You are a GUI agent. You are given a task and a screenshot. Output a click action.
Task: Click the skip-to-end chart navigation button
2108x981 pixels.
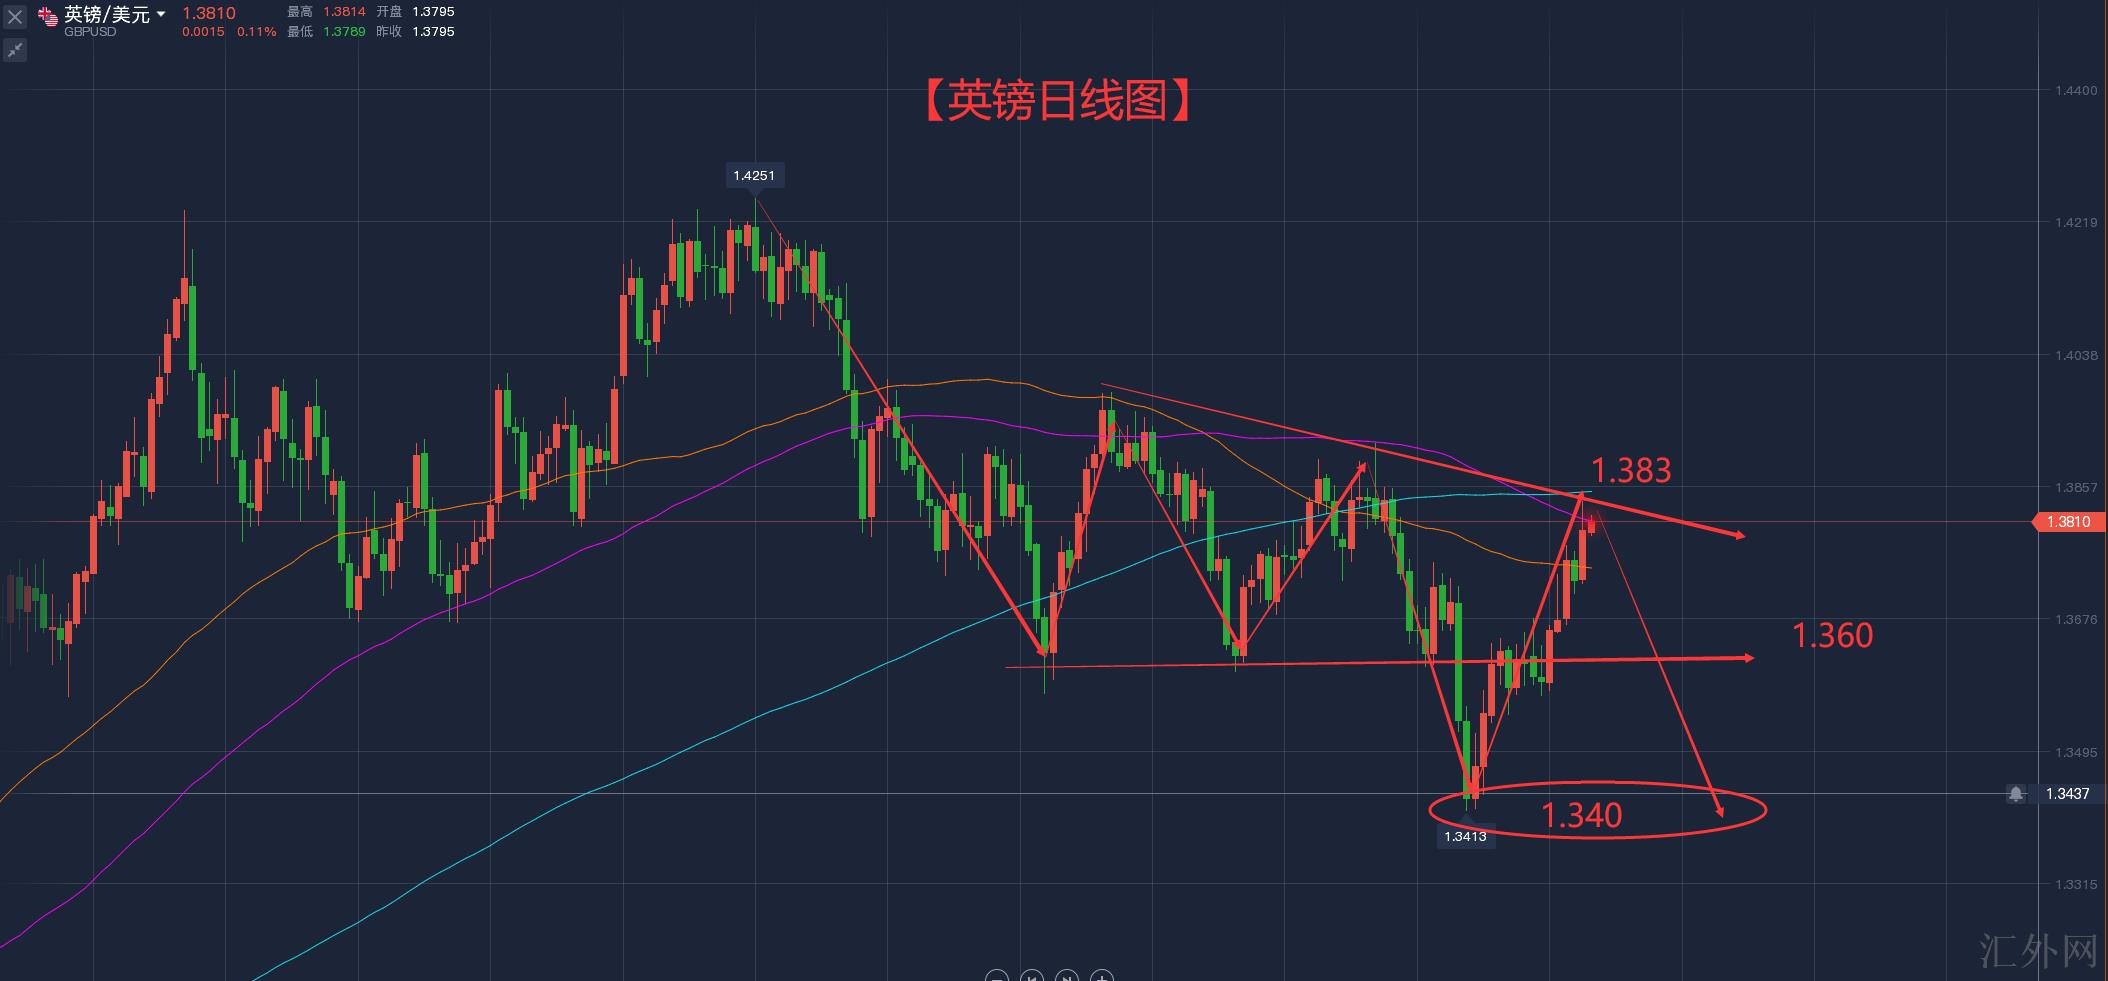(1066, 976)
